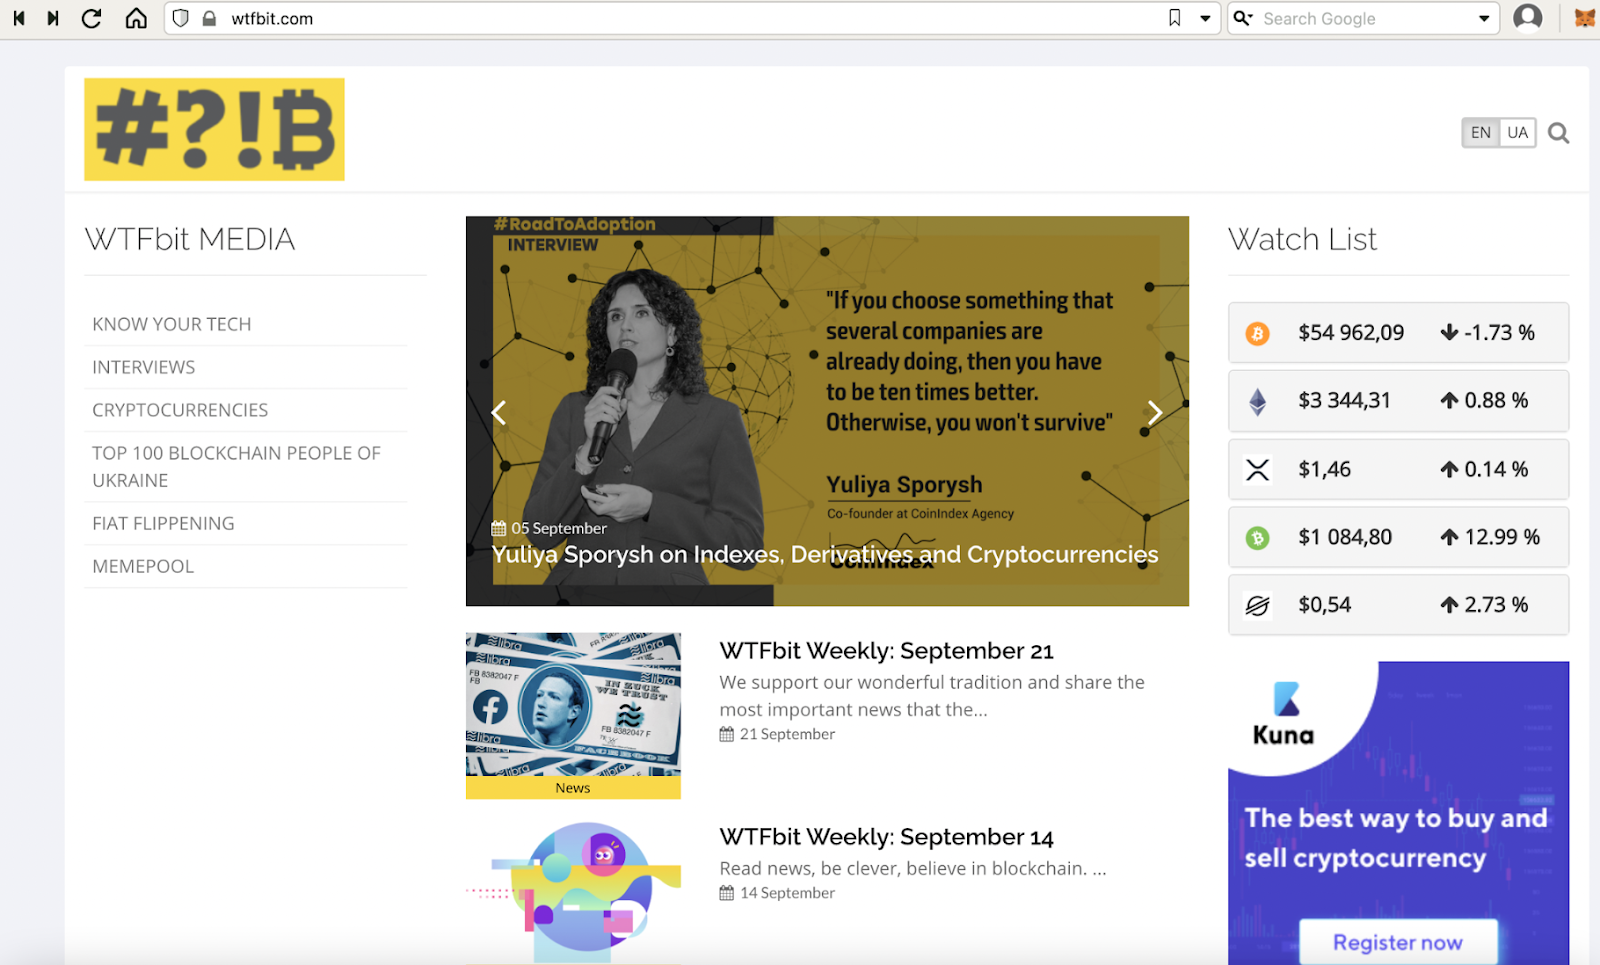This screenshot has width=1600, height=965.
Task: Open TOP 100 BLOCKCHAIN PEOPLE OF UKRAINE
Action: tap(237, 466)
